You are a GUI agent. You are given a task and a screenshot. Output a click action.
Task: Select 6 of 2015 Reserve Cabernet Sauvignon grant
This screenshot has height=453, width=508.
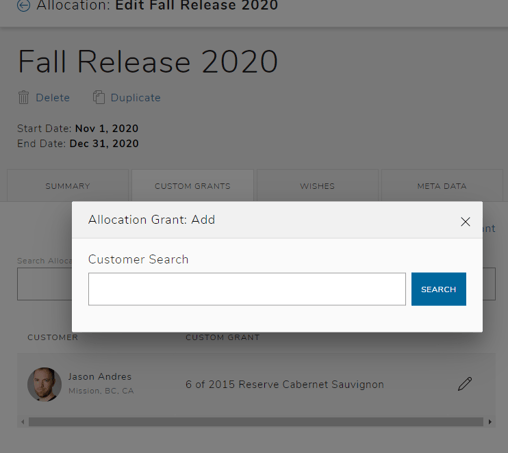[284, 384]
